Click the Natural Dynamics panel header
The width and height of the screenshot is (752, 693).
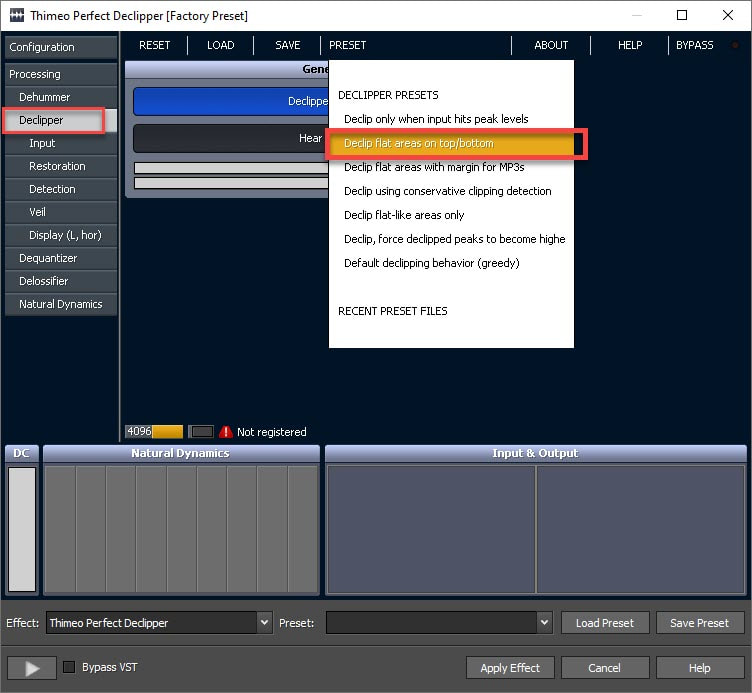(x=181, y=453)
